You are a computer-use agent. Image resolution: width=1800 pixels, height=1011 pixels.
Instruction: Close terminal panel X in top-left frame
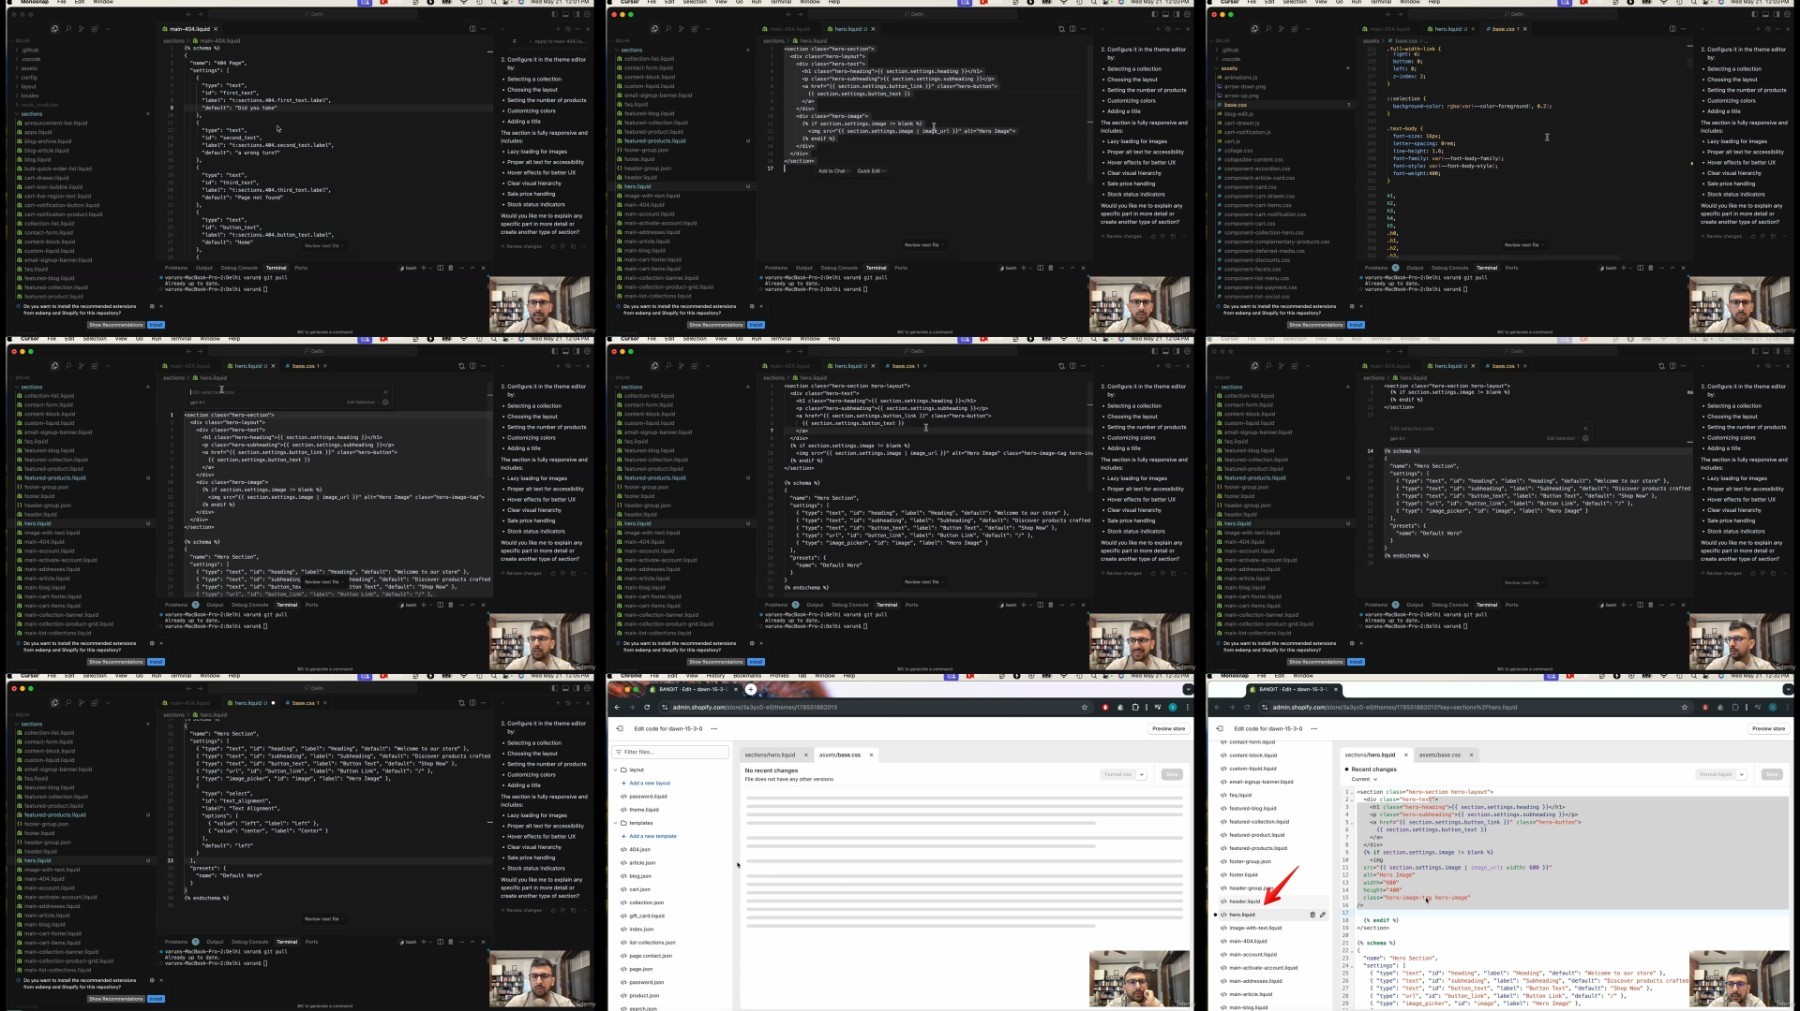483,268
